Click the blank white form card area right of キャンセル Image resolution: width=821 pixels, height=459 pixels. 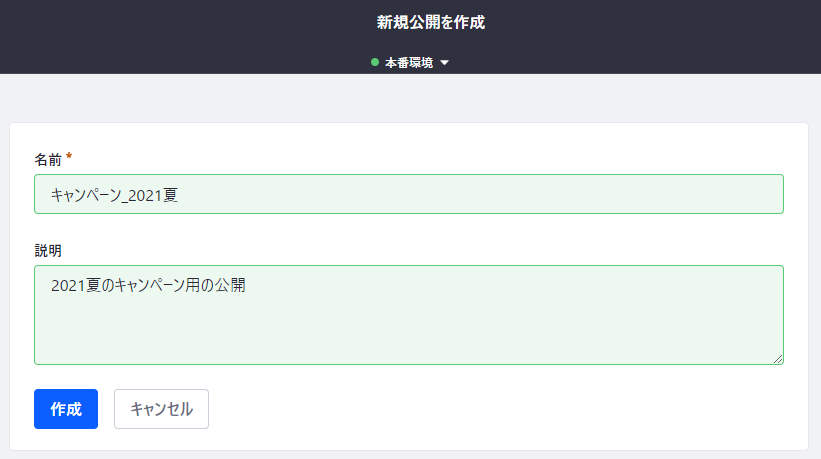pos(500,409)
